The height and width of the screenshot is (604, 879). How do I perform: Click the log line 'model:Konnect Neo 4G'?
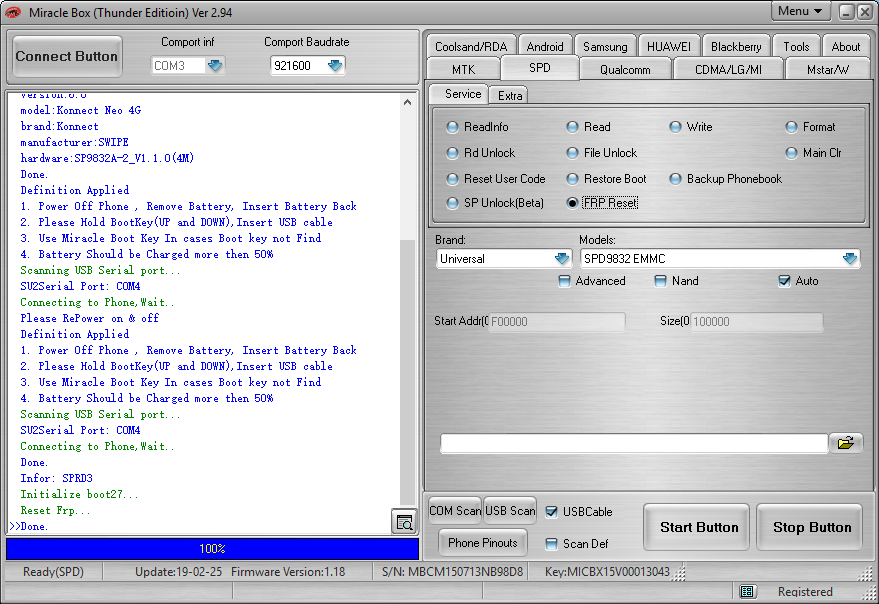coord(81,110)
